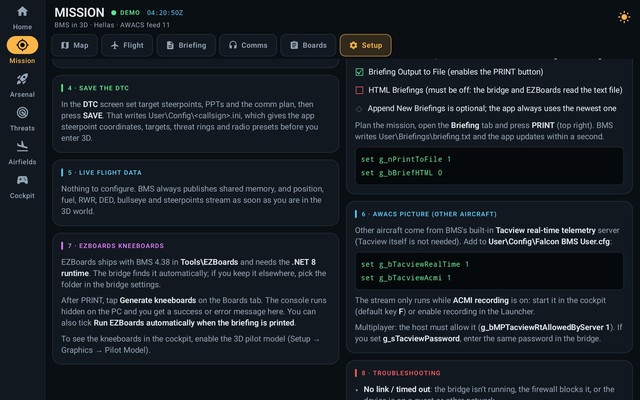Toggle Briefing Output to File checkbox
Viewport: 640px width, 400px height.
click(x=359, y=72)
